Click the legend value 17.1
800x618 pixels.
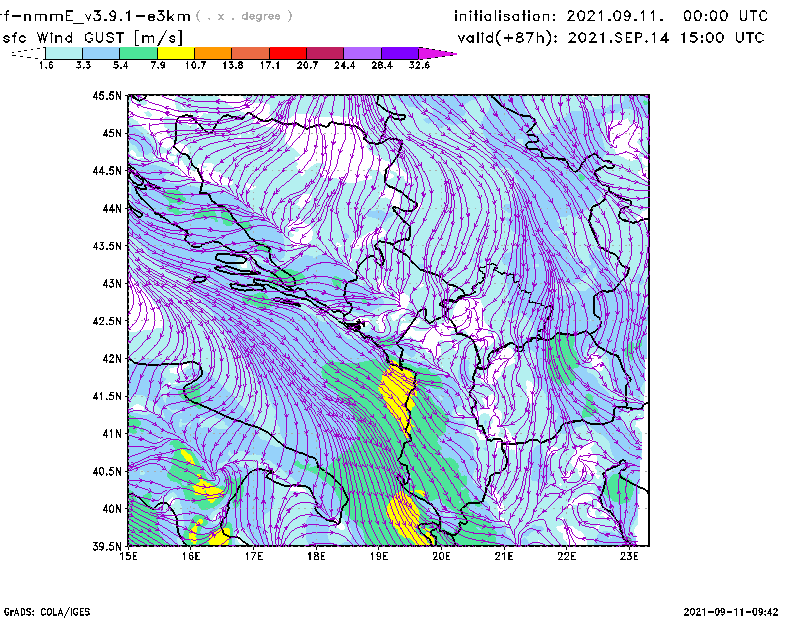click(x=269, y=65)
